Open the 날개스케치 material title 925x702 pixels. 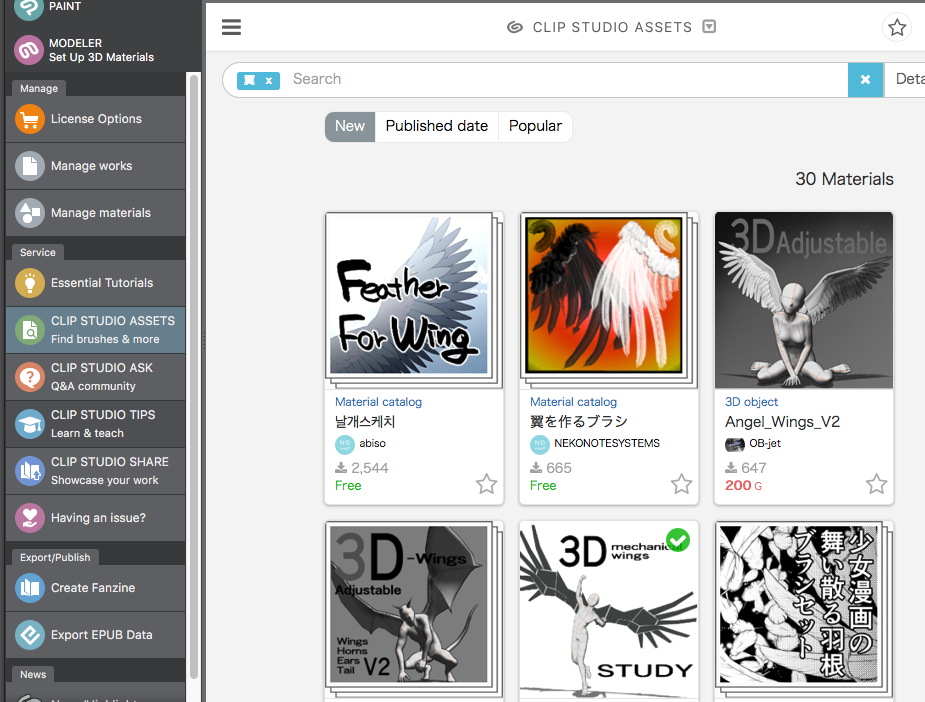365,422
